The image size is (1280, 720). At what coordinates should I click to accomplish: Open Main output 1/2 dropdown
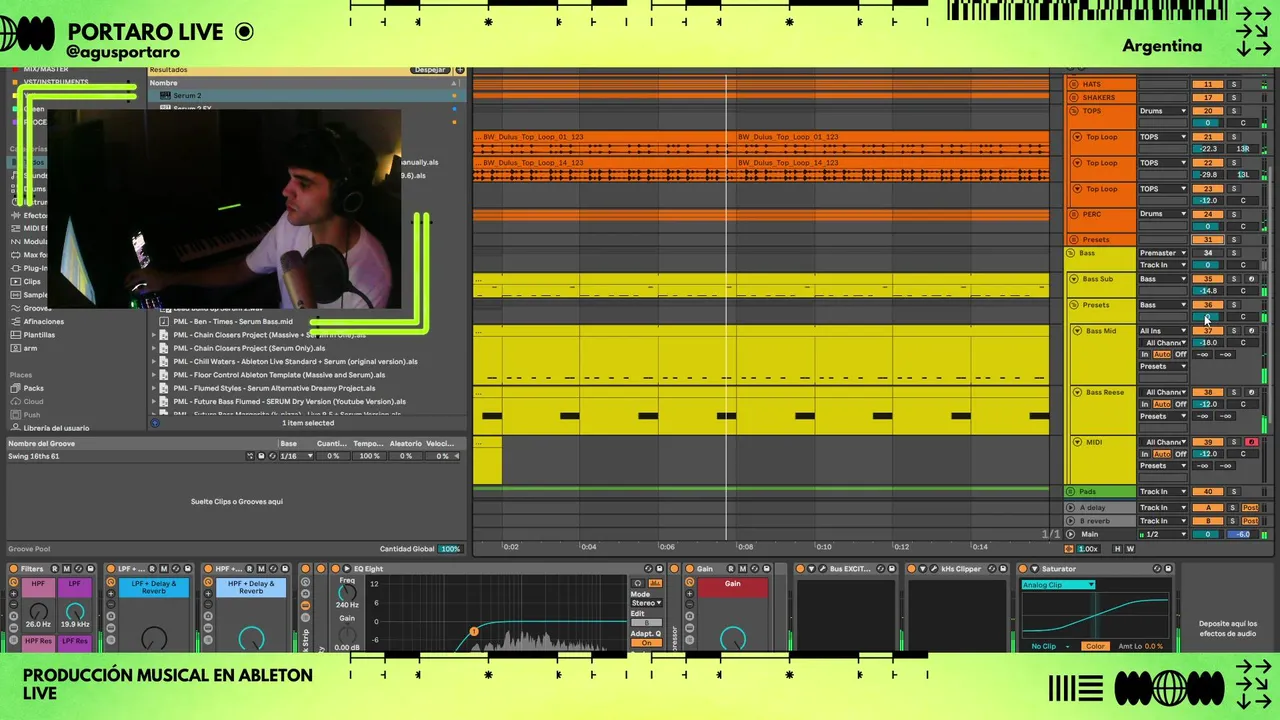1163,534
